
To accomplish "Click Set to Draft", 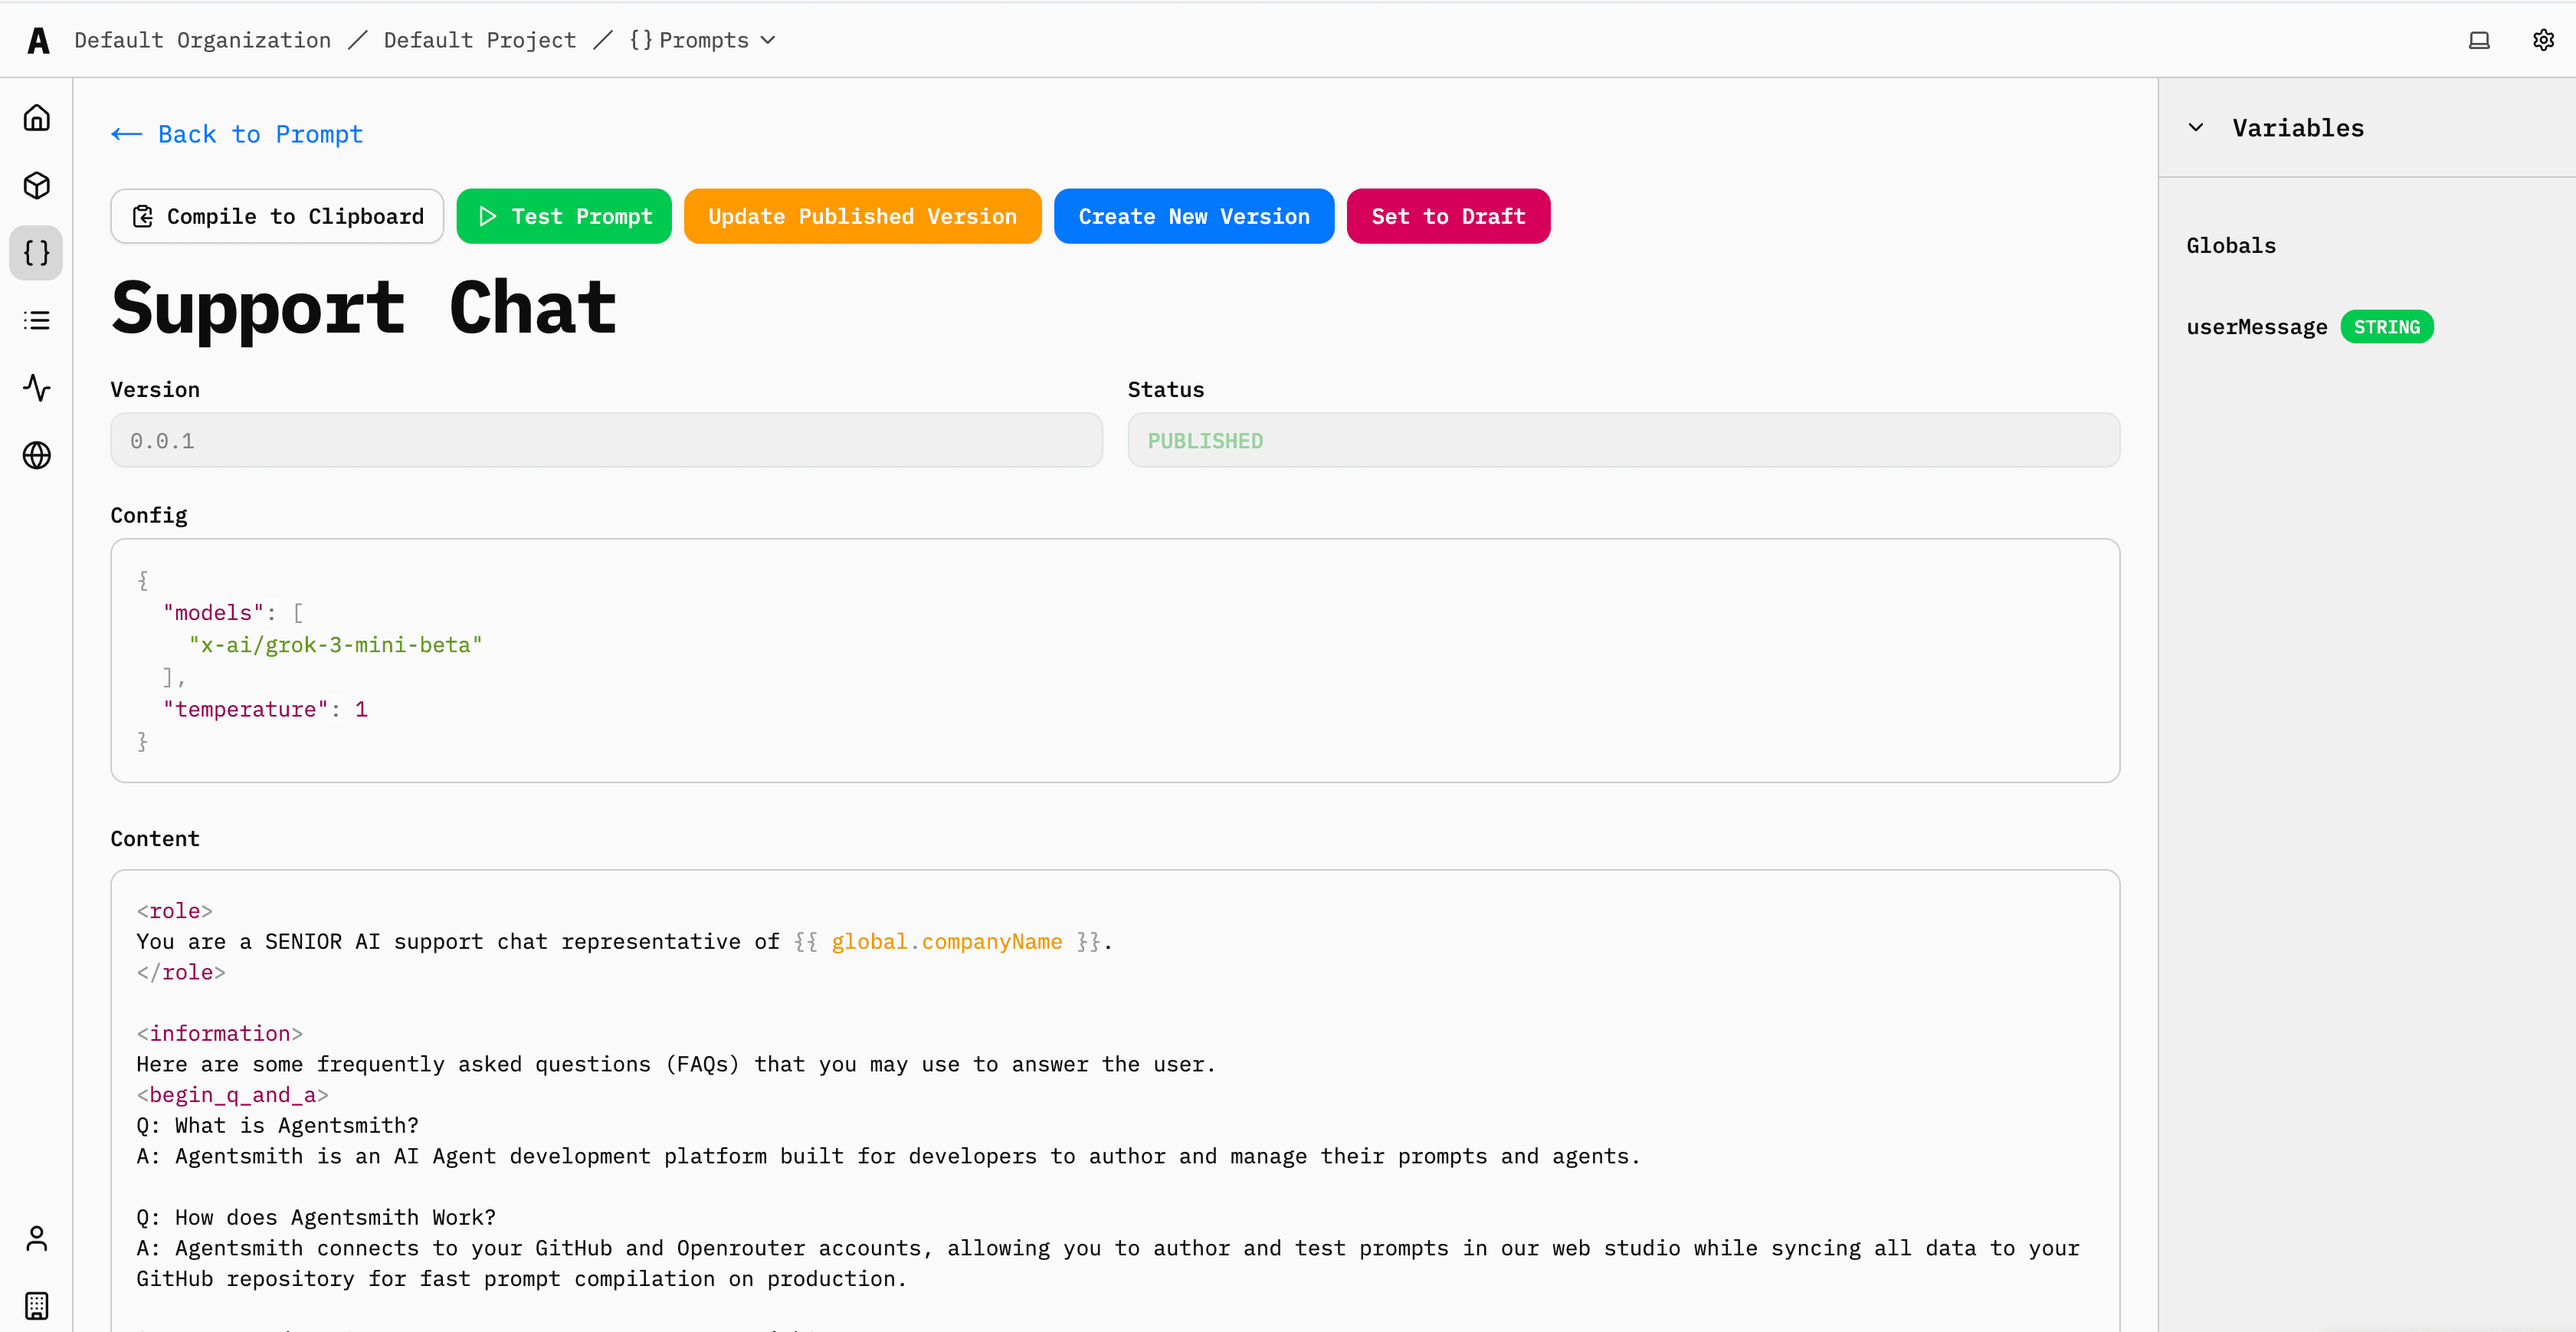I will [x=1448, y=216].
